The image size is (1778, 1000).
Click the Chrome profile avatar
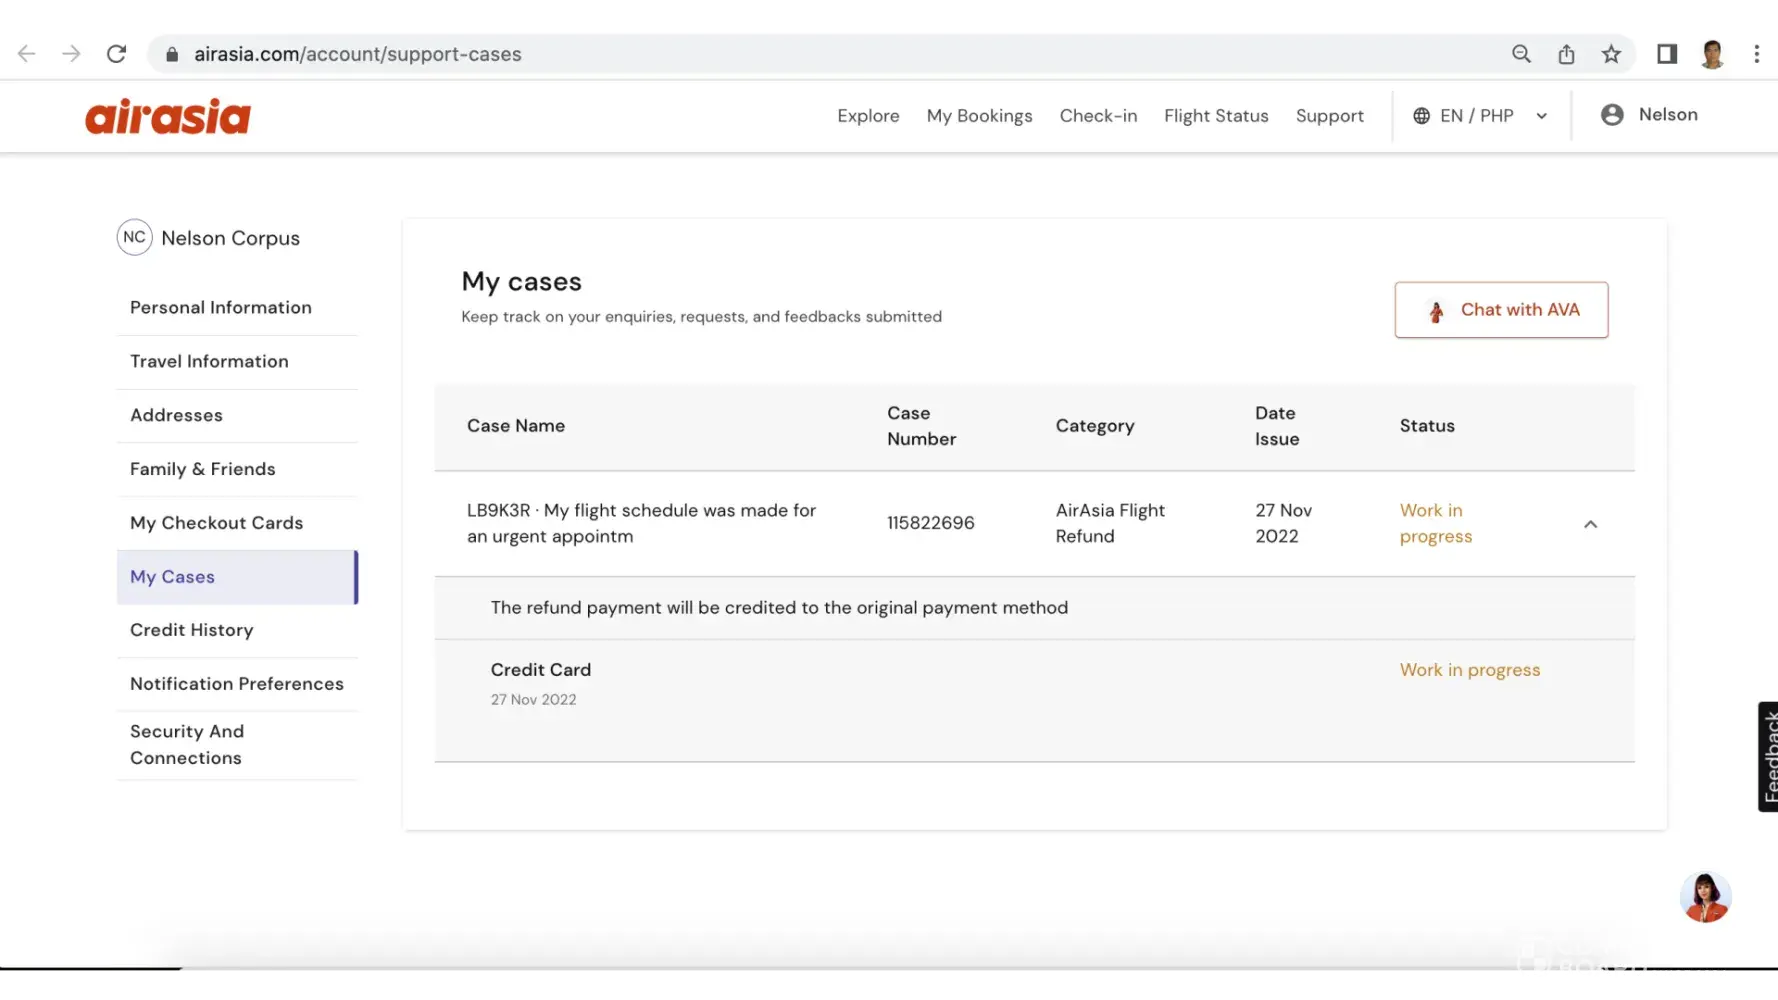pyautogui.click(x=1712, y=54)
